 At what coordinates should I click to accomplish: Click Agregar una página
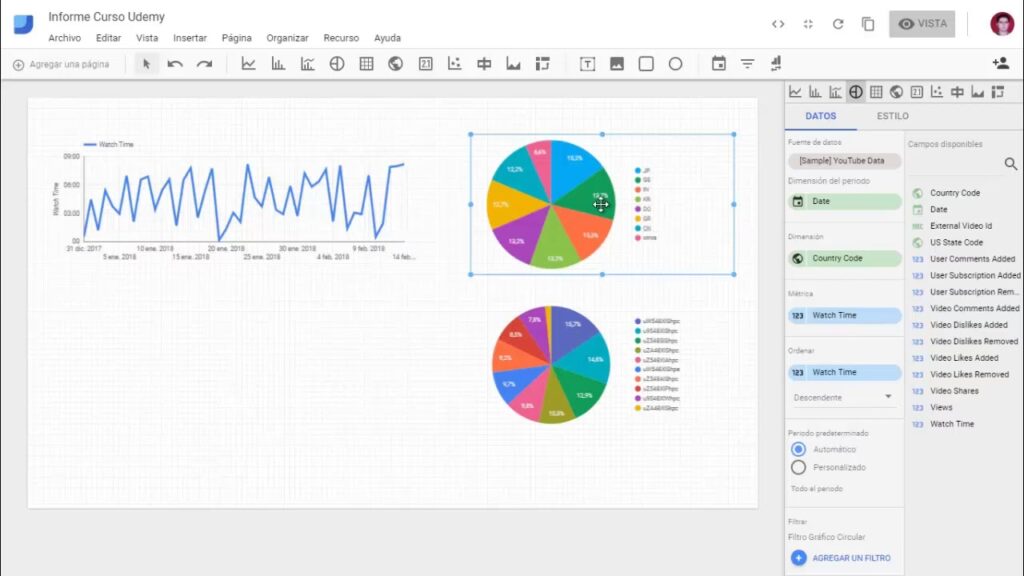pyautogui.click(x=60, y=64)
